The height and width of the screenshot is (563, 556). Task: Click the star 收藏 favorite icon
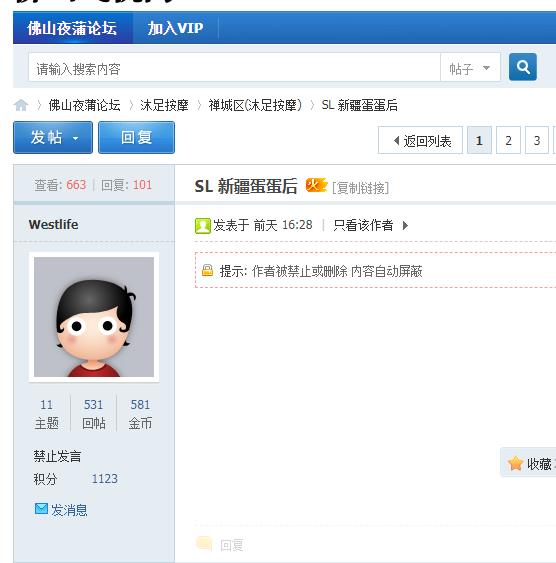pos(515,463)
